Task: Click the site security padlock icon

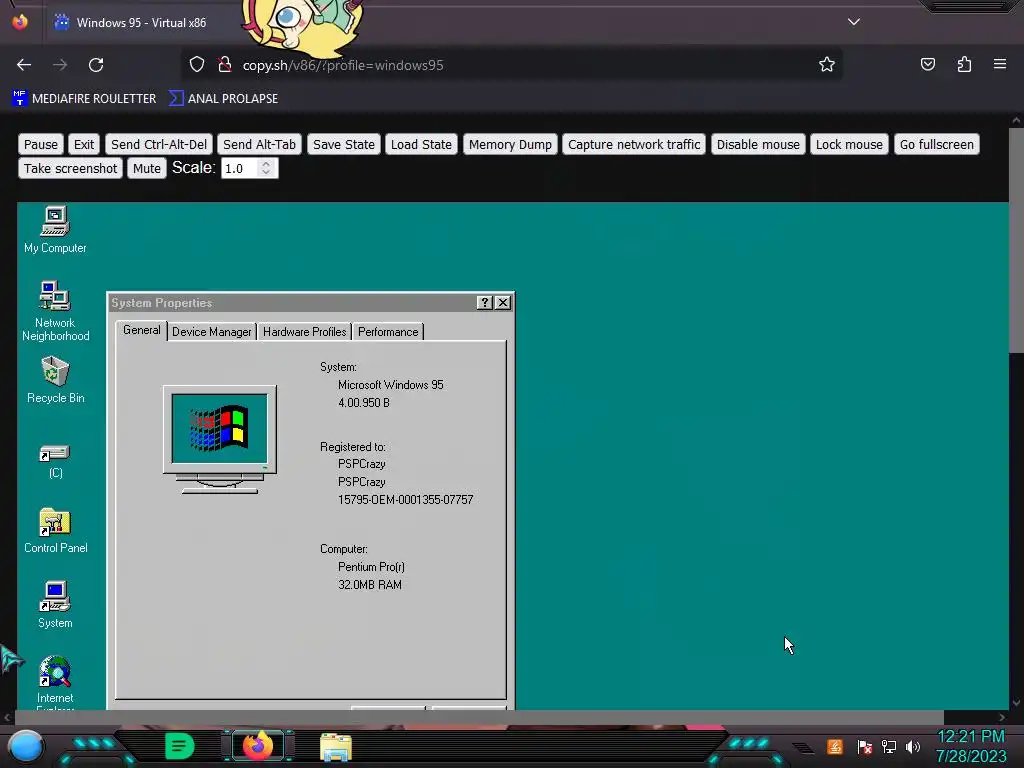Action: 225,64
